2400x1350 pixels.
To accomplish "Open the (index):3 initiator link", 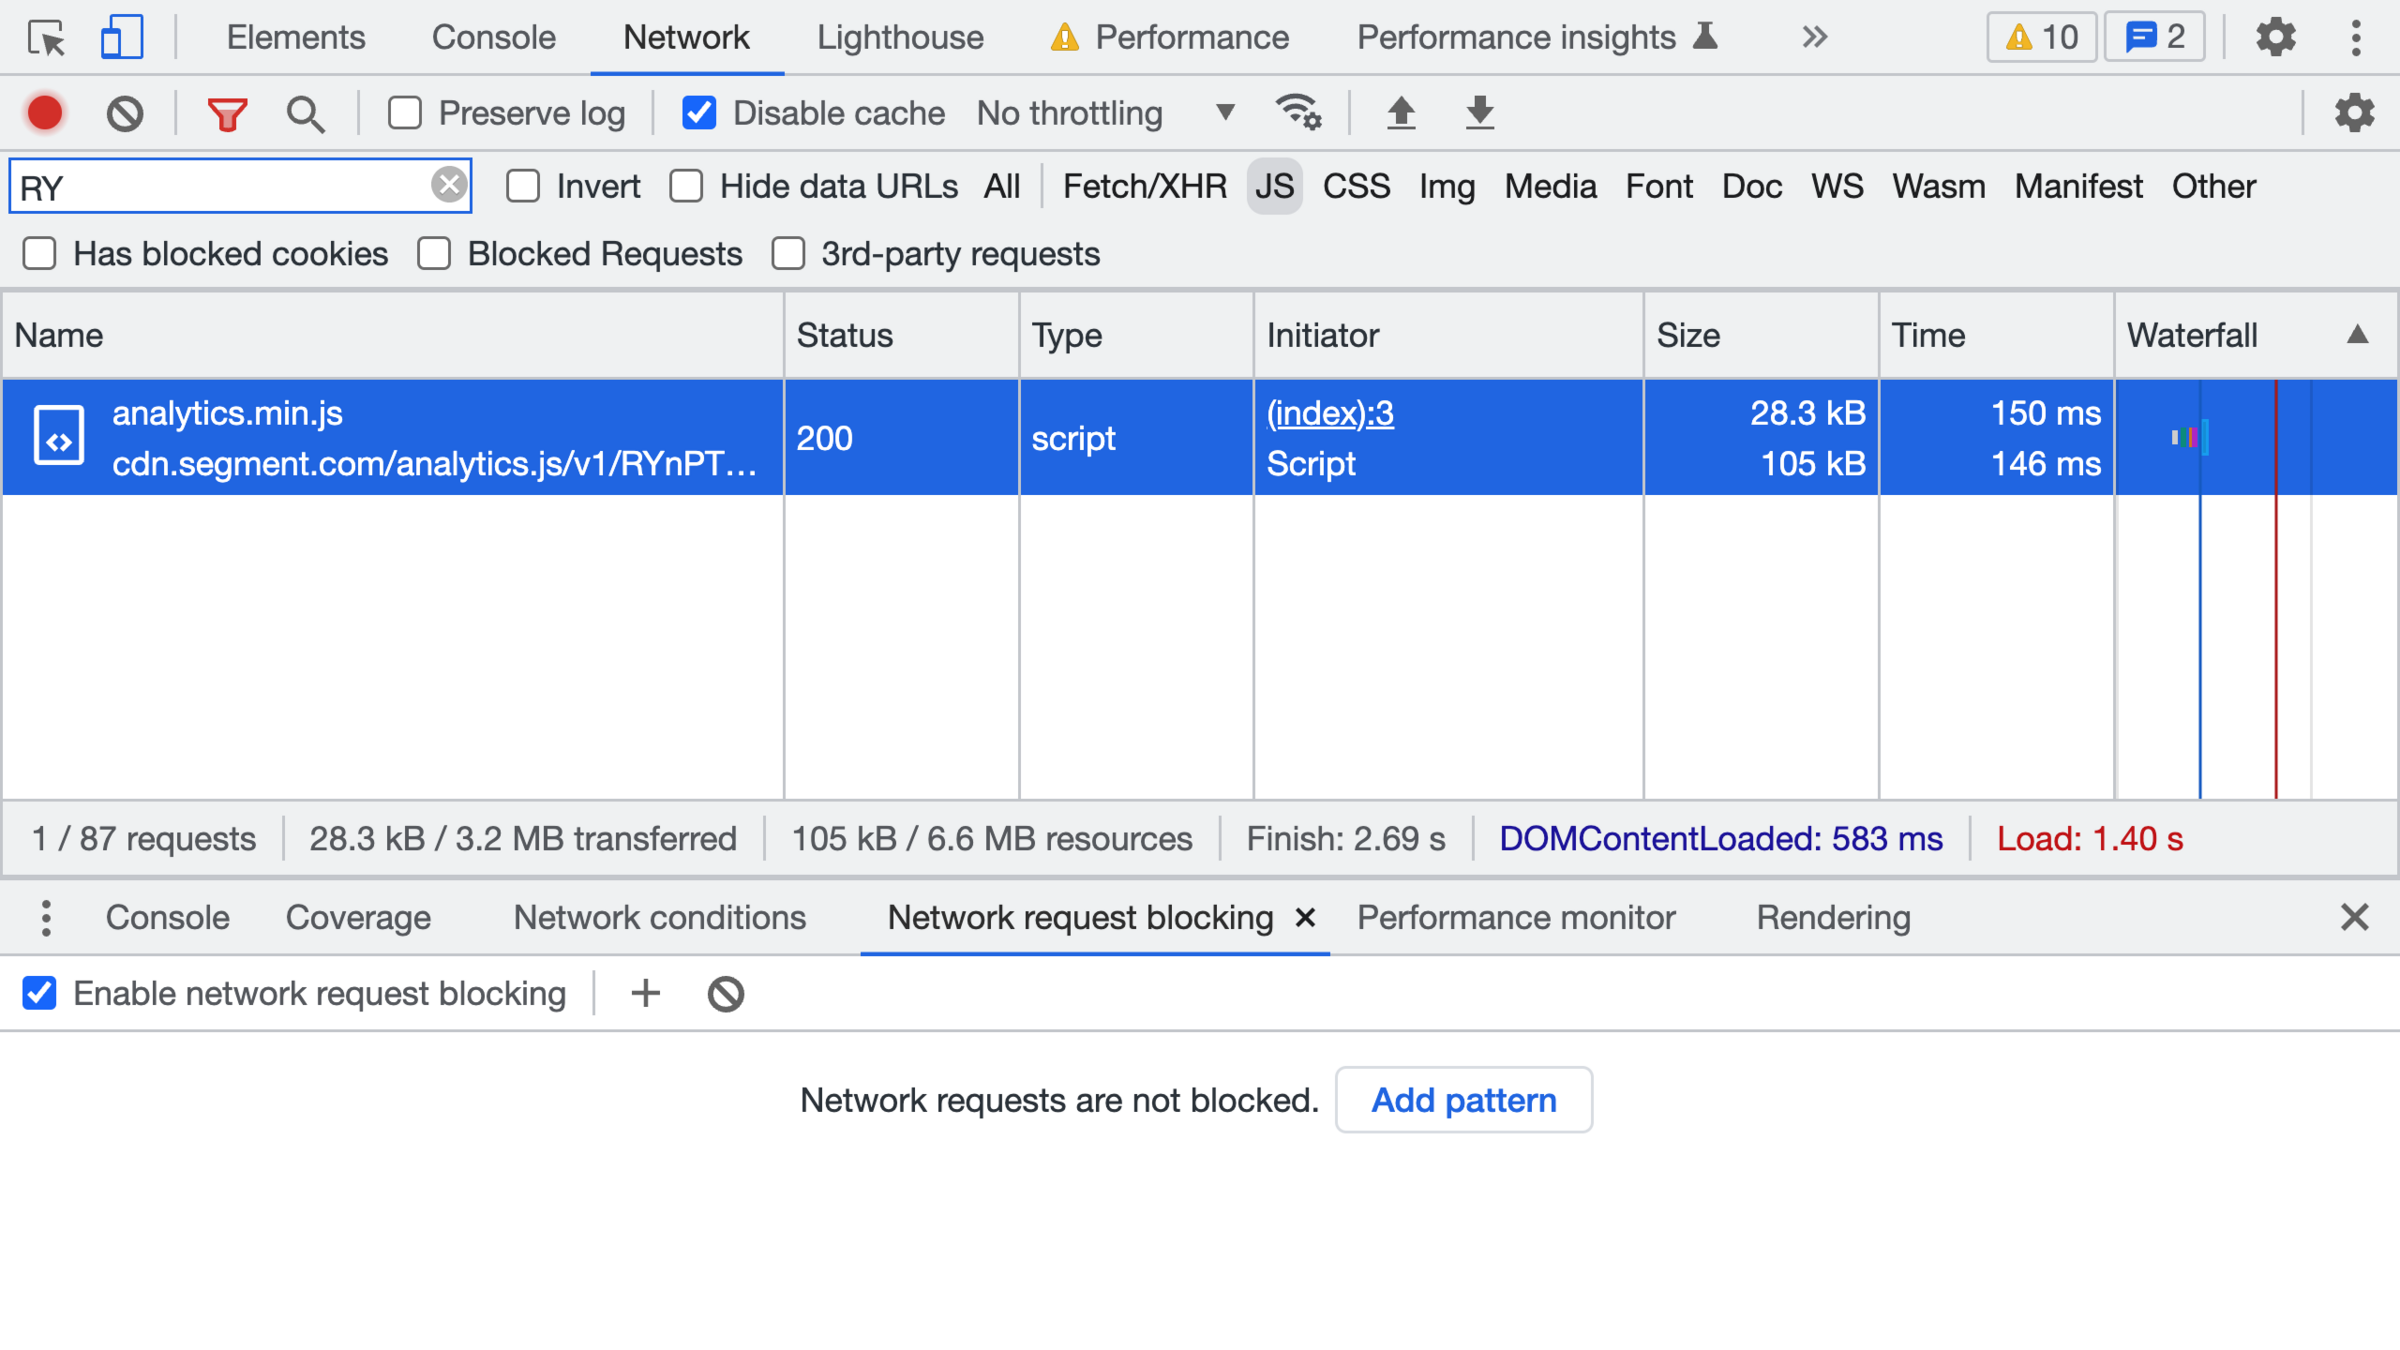I will (1329, 413).
